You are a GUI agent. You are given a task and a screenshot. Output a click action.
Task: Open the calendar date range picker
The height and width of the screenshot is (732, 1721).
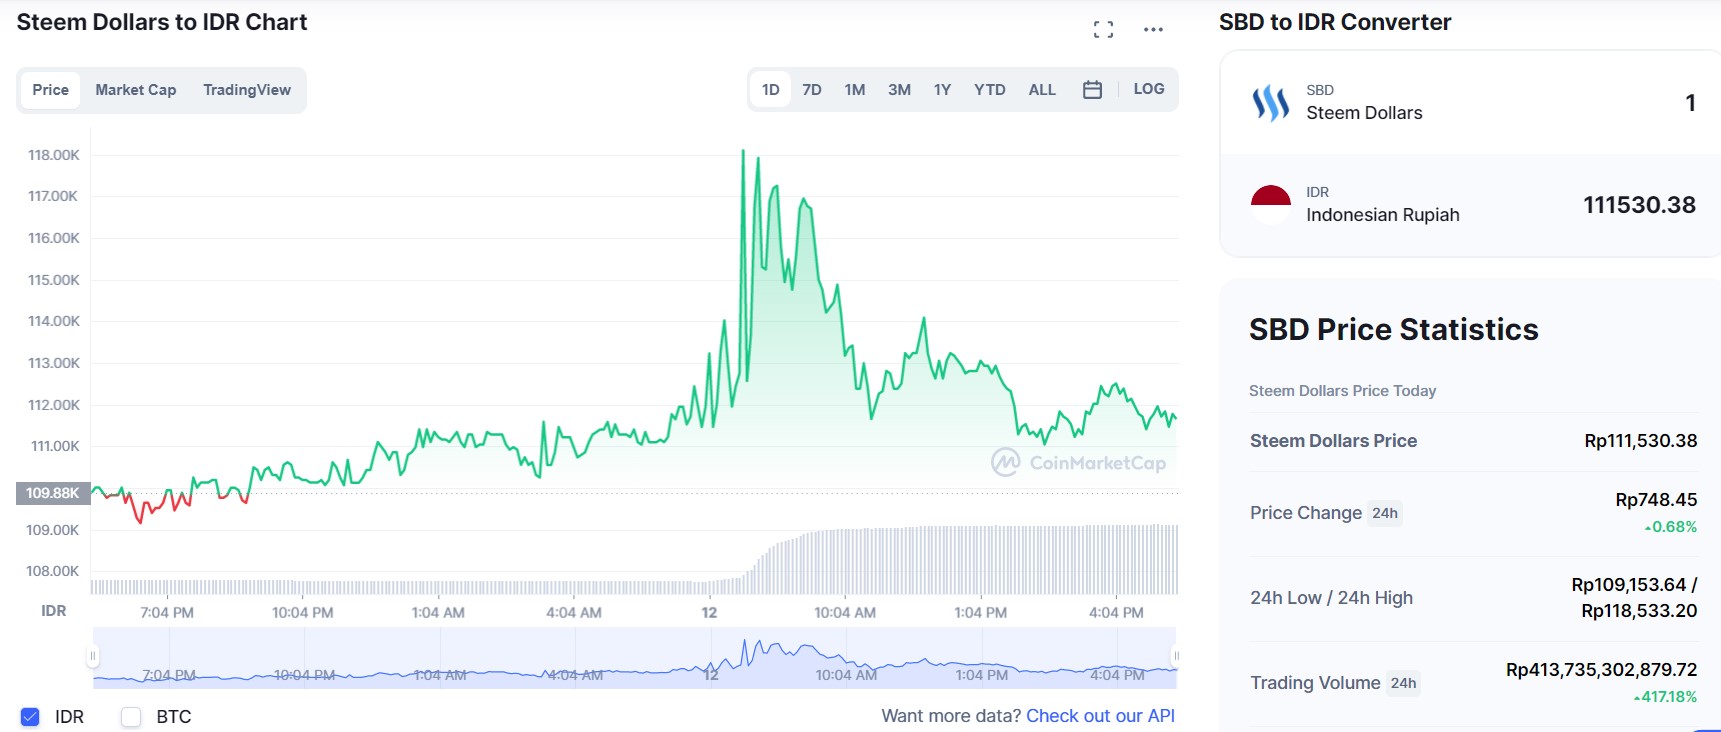(1092, 90)
